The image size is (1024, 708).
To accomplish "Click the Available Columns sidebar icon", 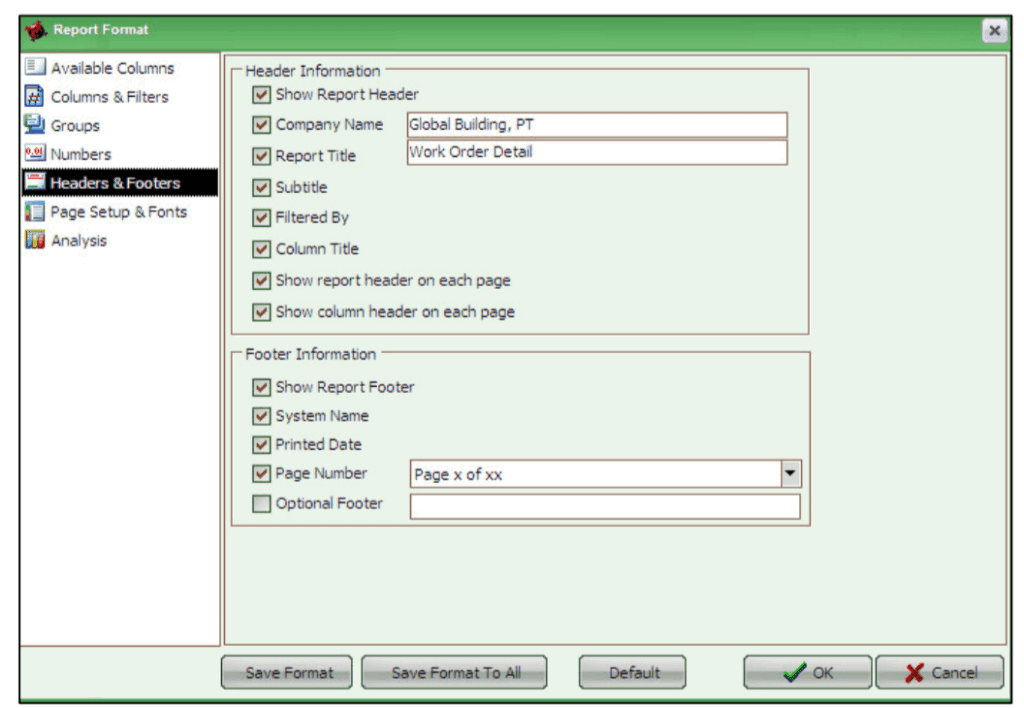I will click(x=35, y=68).
